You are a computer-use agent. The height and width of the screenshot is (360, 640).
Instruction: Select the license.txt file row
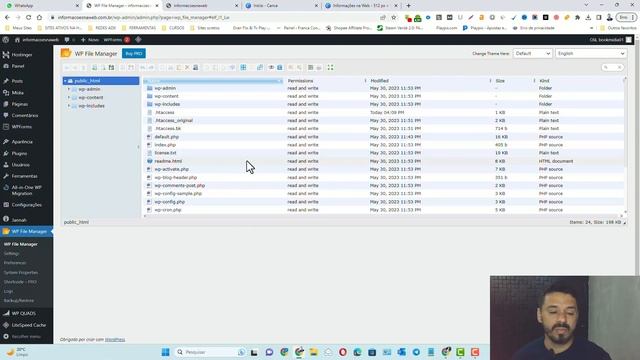384,153
